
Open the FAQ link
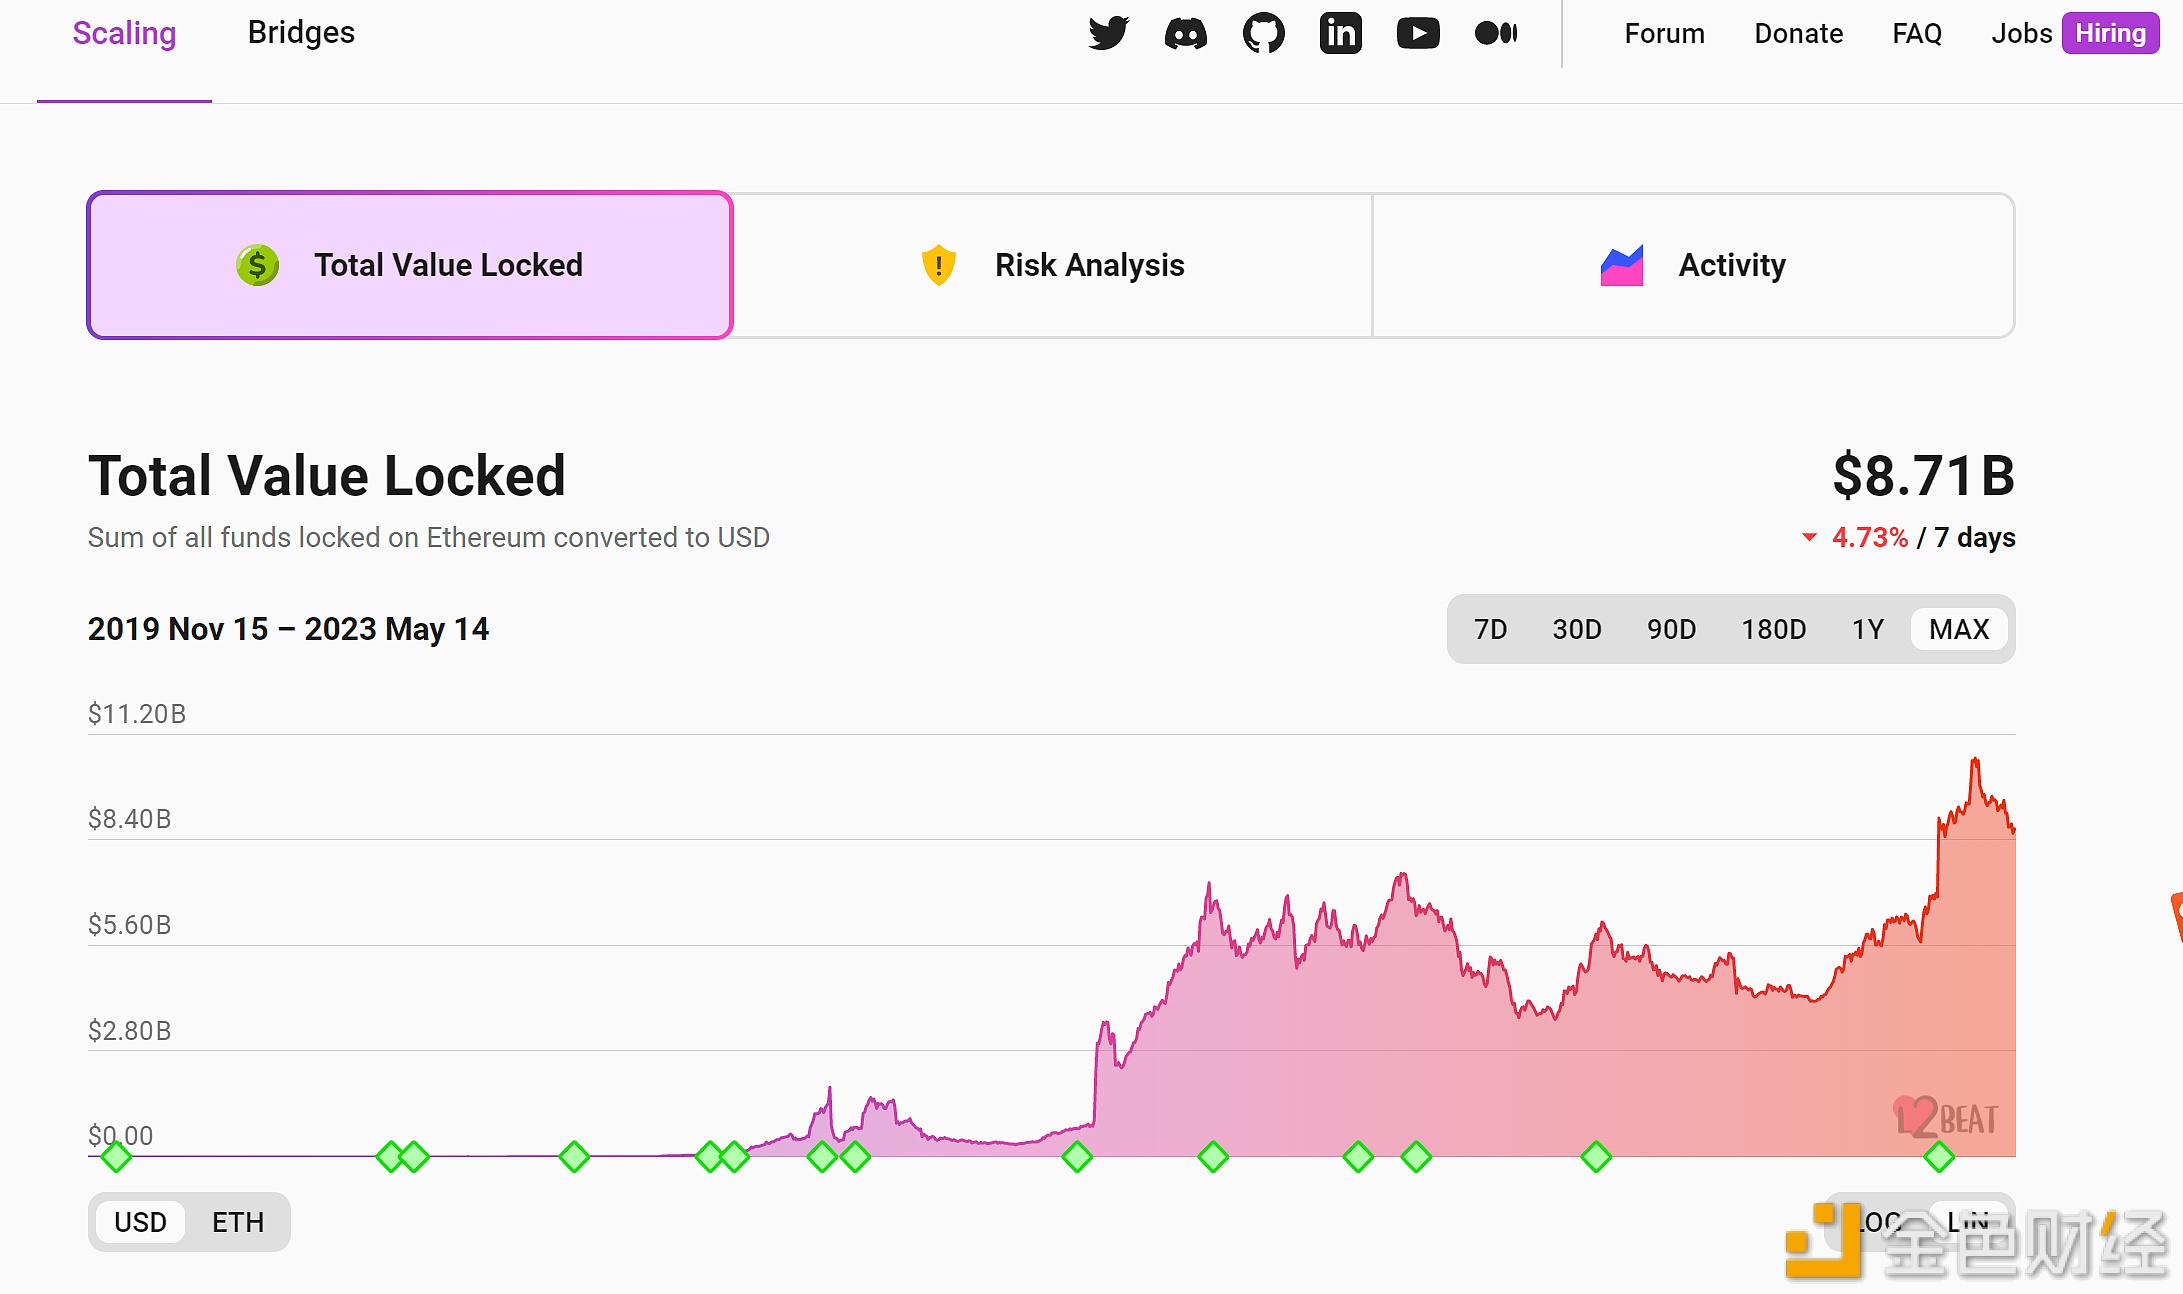click(1917, 33)
